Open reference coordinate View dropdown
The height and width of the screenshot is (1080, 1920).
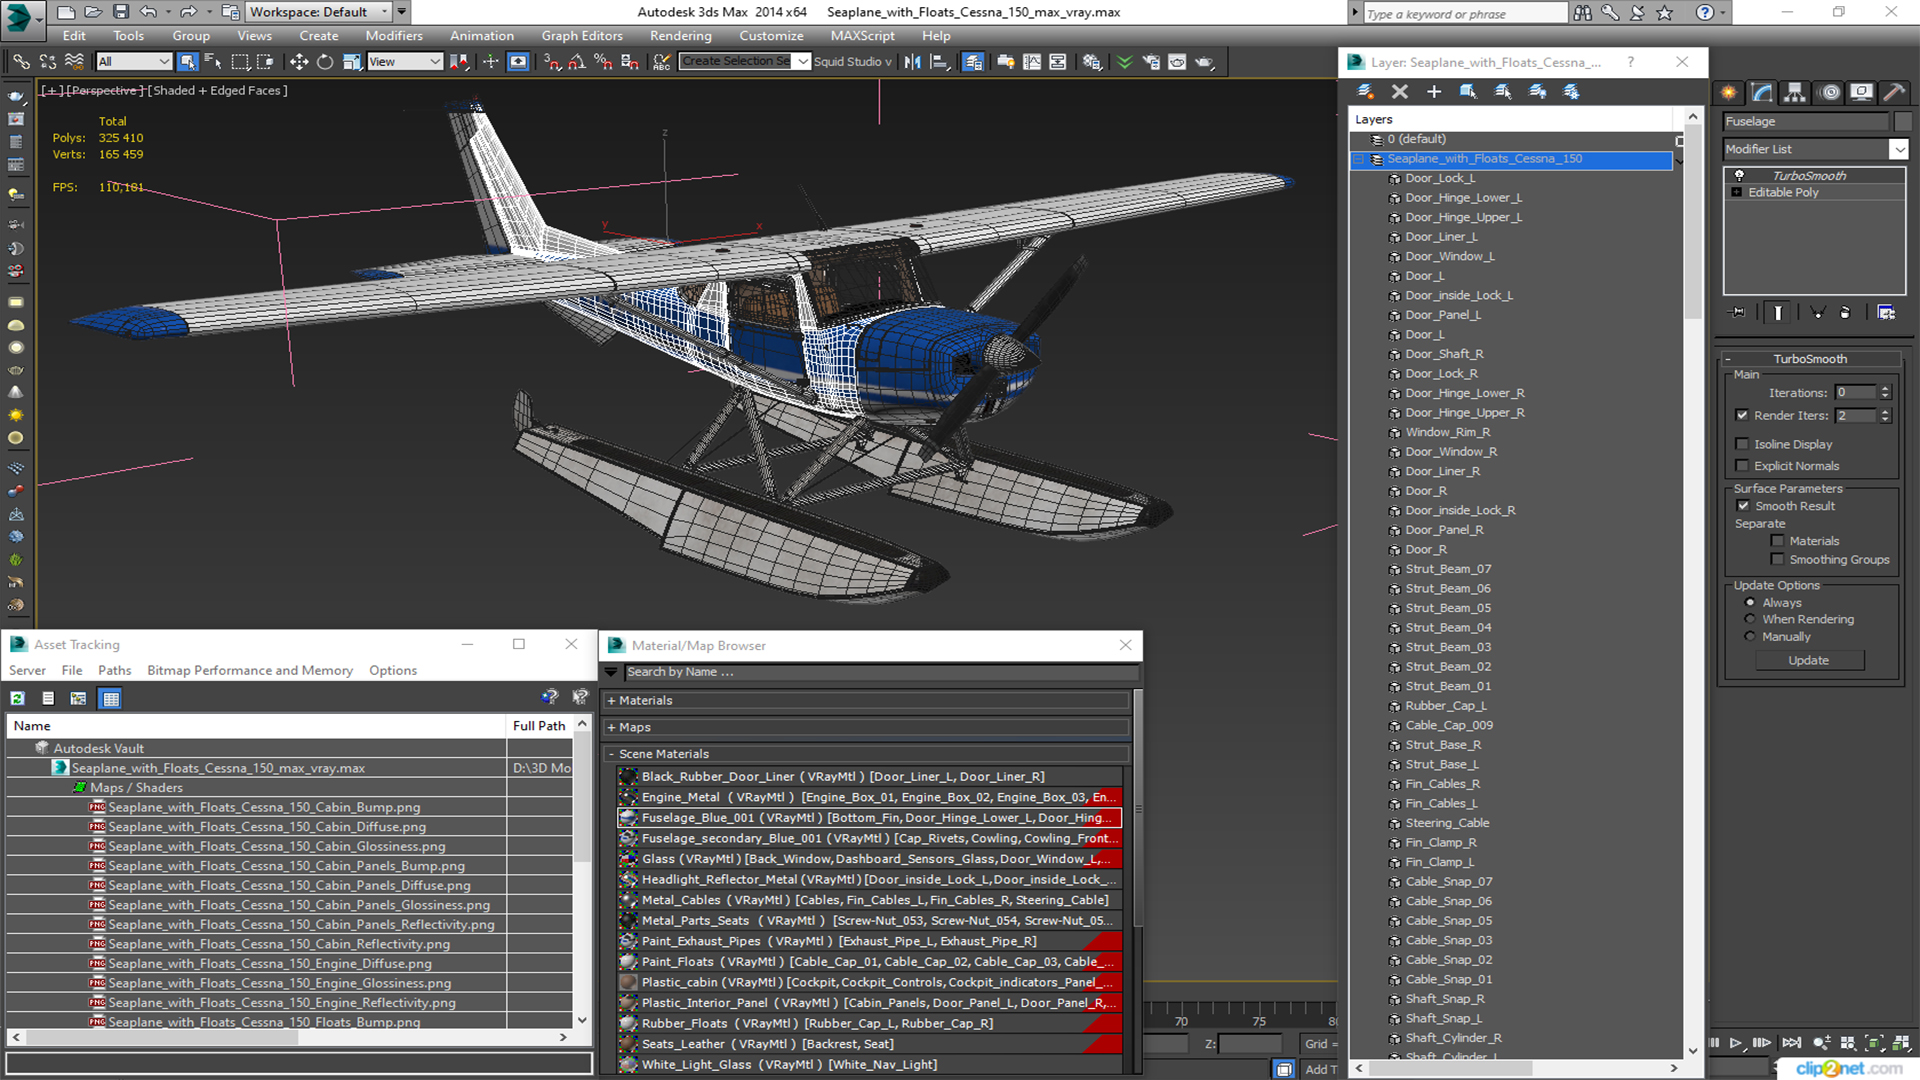pos(405,62)
